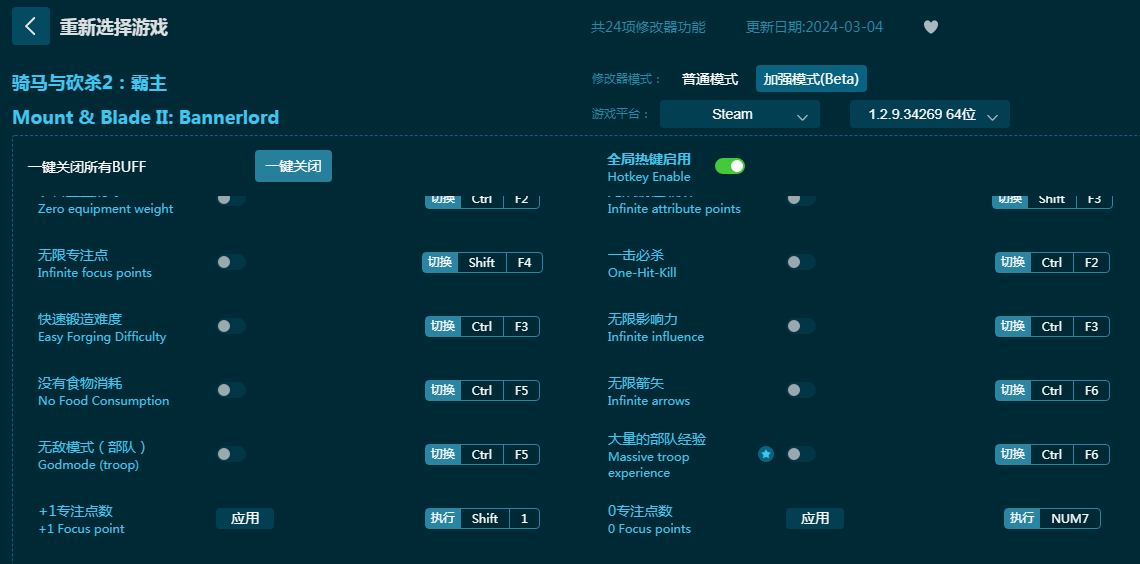The width and height of the screenshot is (1140, 564).
Task: Click 切换 hotkey button for Easy Forging Difficulty
Action: [x=443, y=326]
